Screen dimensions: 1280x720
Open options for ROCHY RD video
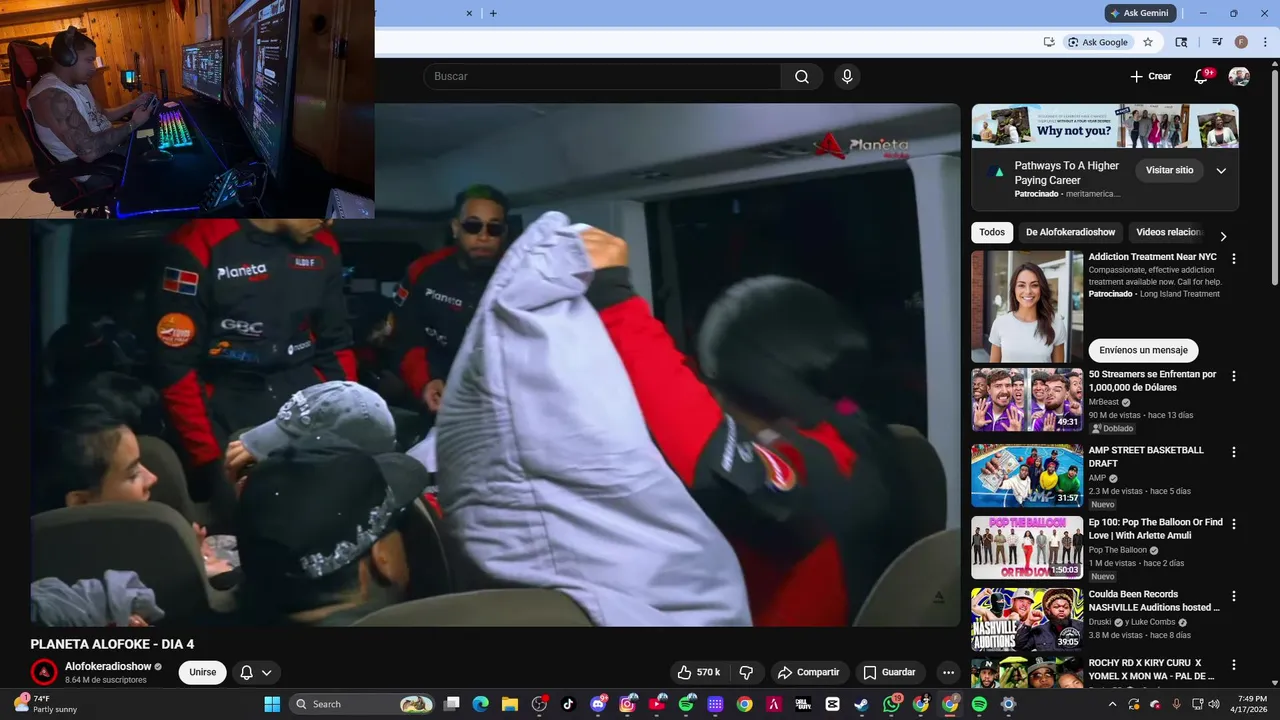(x=1233, y=664)
